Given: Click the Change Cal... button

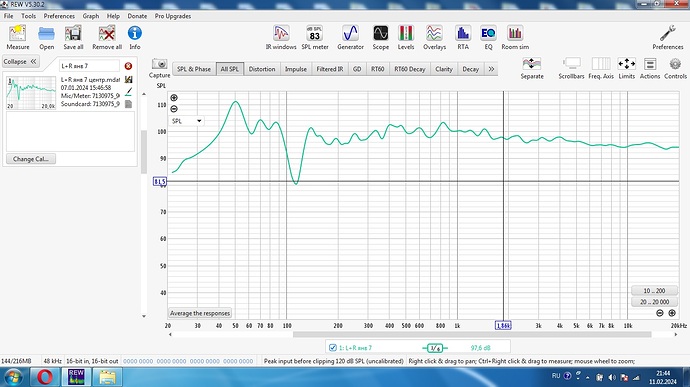Looking at the screenshot, I should pos(31,159).
